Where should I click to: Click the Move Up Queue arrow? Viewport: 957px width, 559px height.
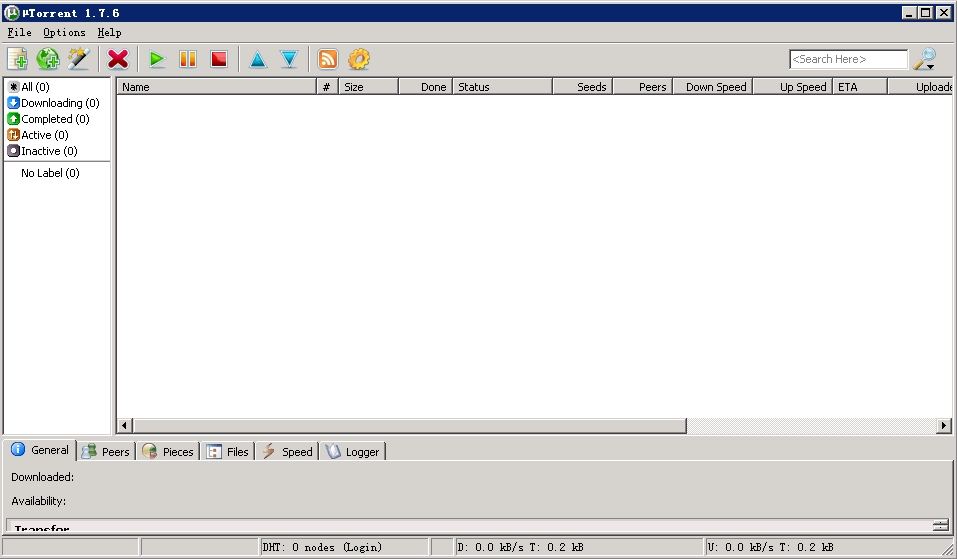[258, 59]
